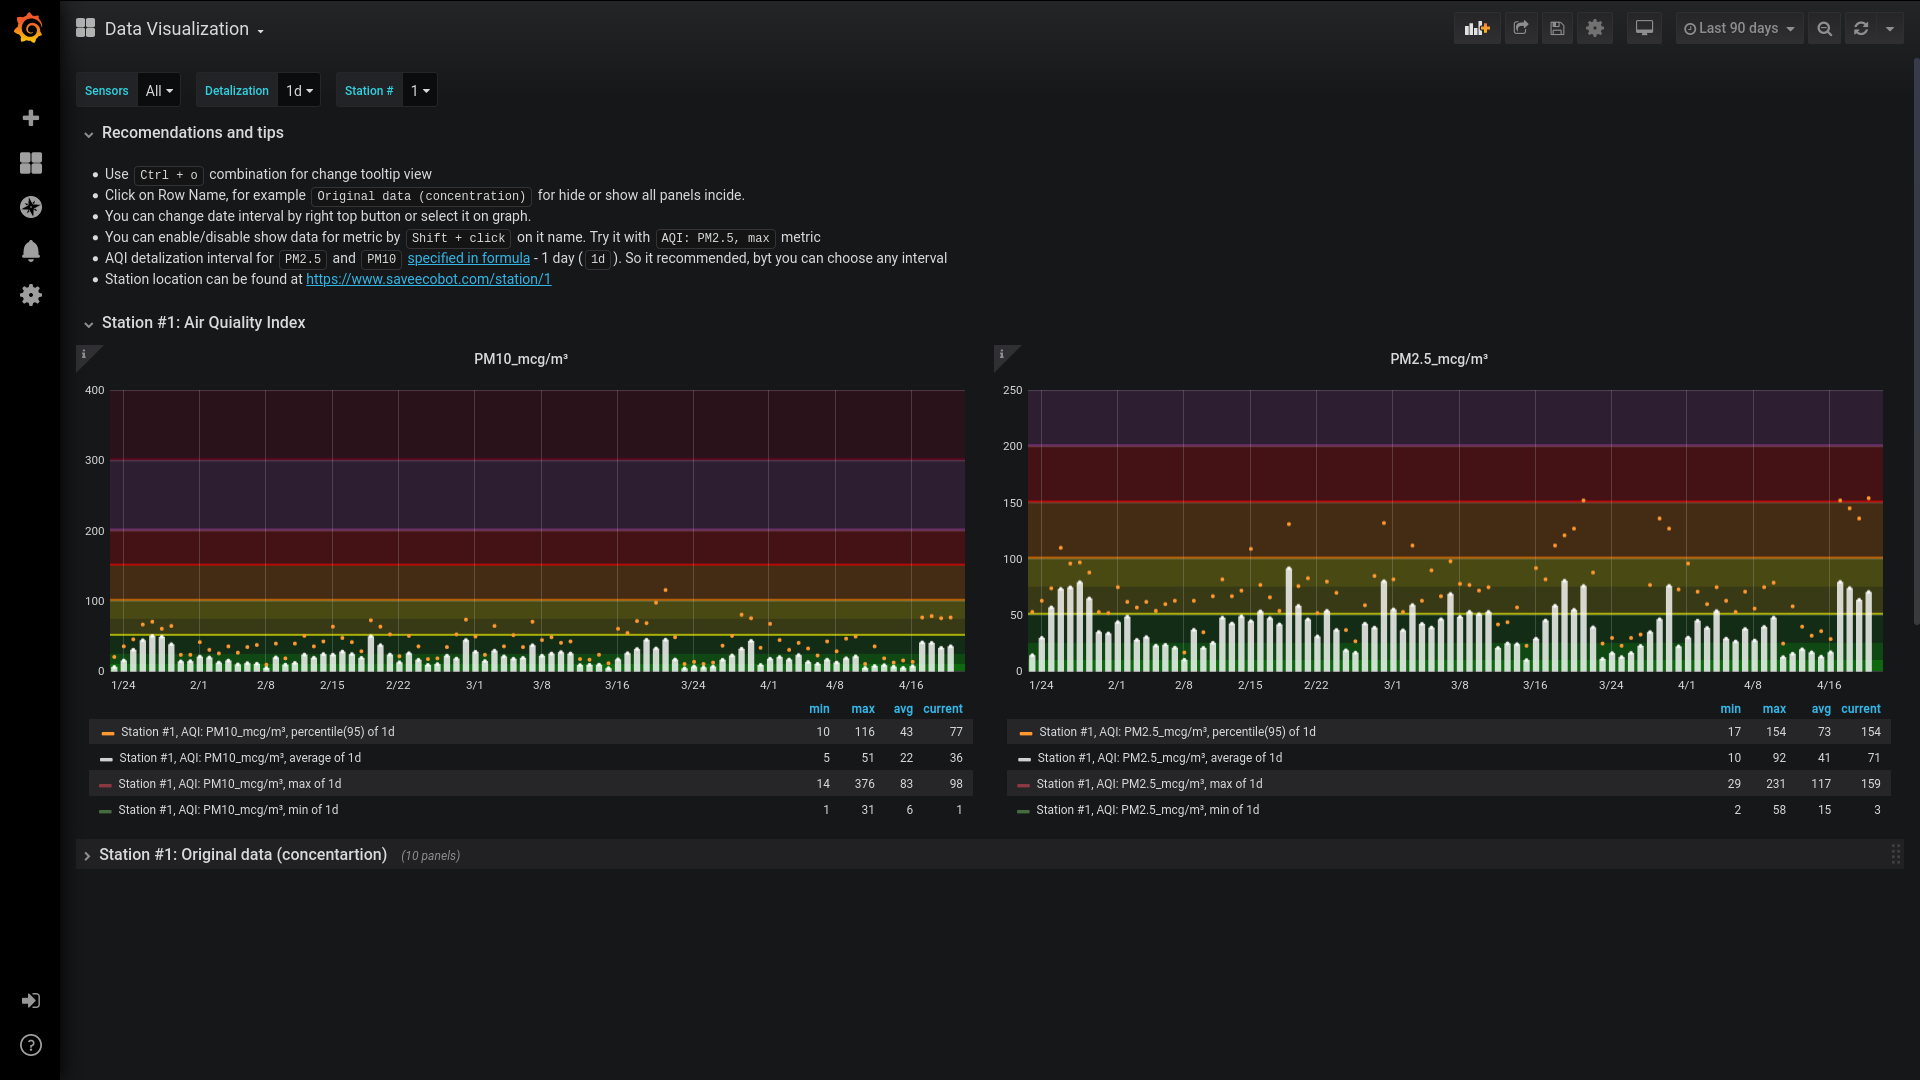Click the Share dashboard icon
The image size is (1920, 1080).
coord(1521,29)
